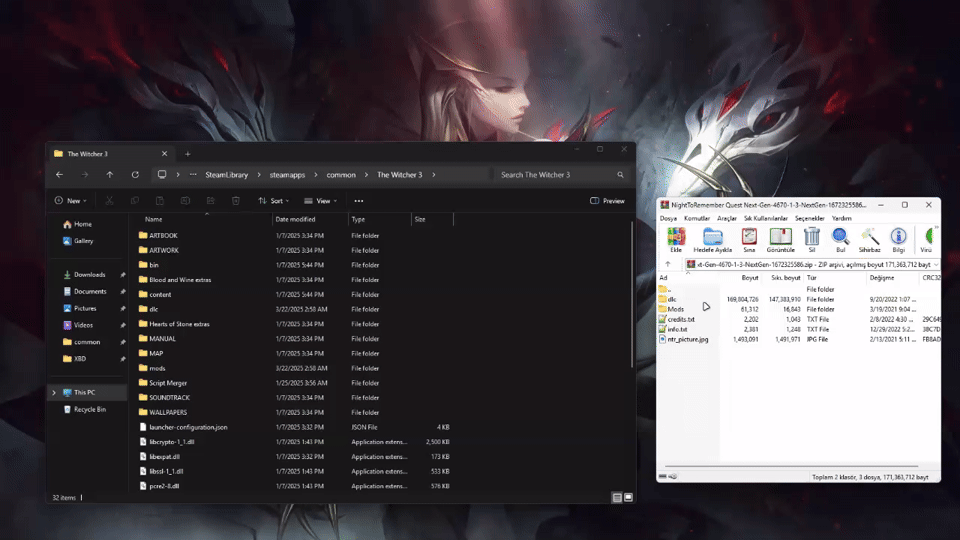Open the Komutlar menu in WinRAR
Screen dimensions: 960x540
(697, 218)
